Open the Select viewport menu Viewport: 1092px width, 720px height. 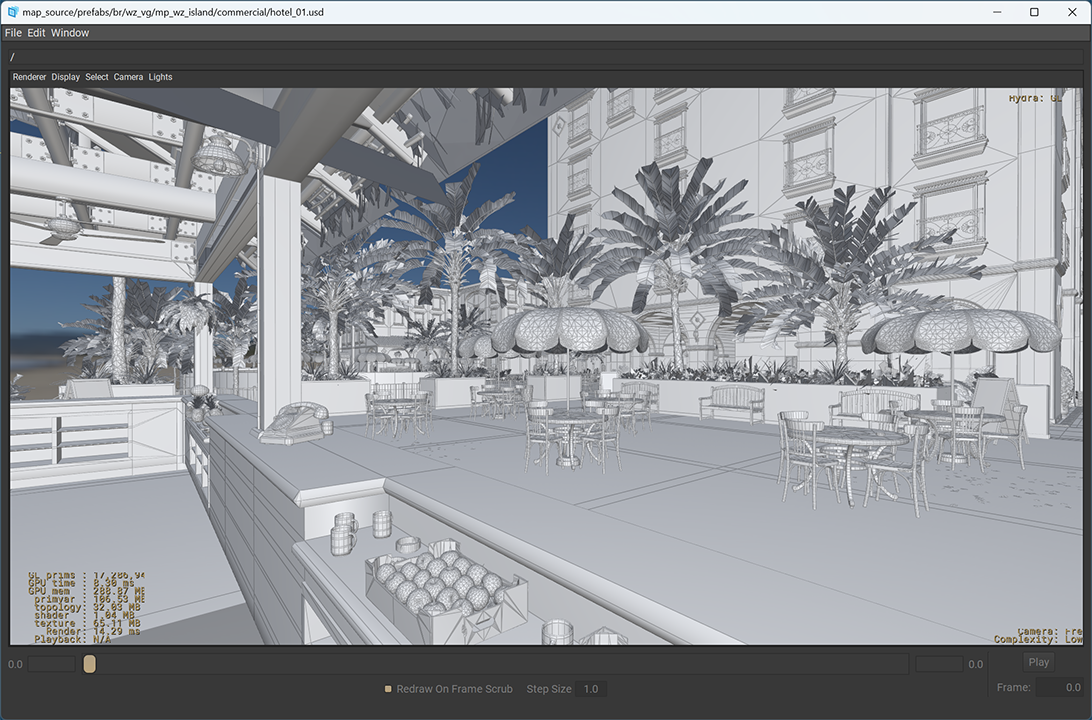[x=97, y=77]
